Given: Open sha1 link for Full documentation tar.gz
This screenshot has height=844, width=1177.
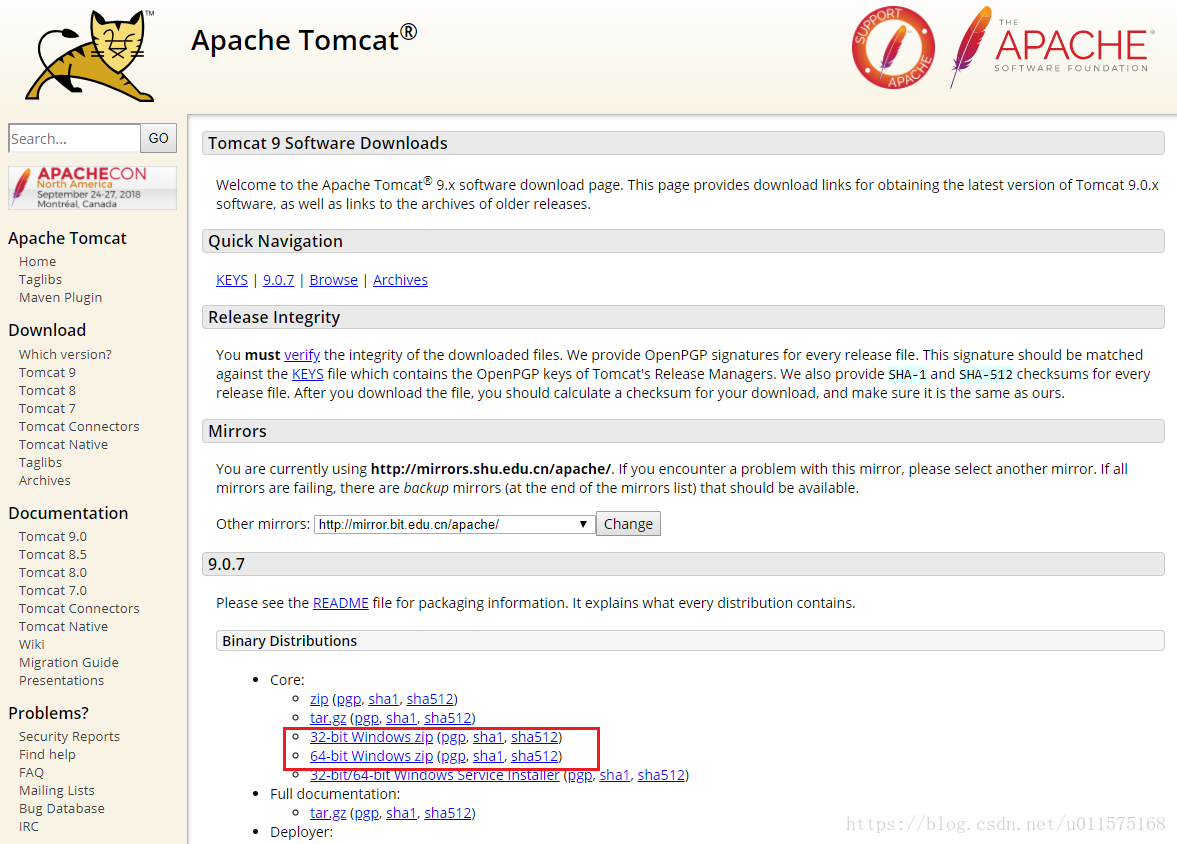Looking at the screenshot, I should [401, 813].
